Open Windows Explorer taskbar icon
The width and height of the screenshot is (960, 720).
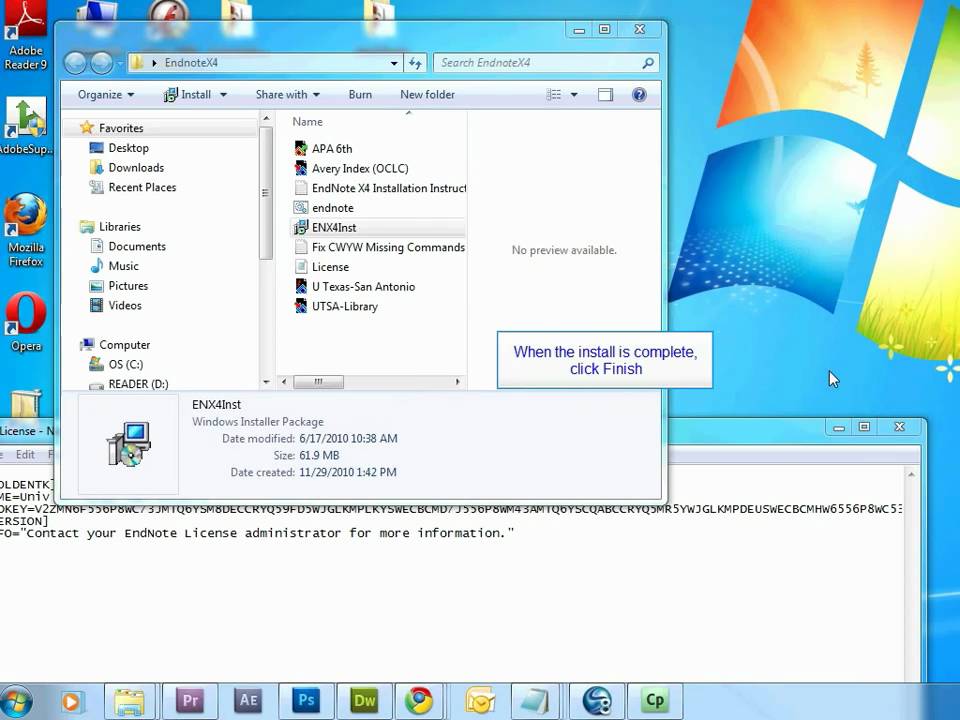tap(129, 702)
